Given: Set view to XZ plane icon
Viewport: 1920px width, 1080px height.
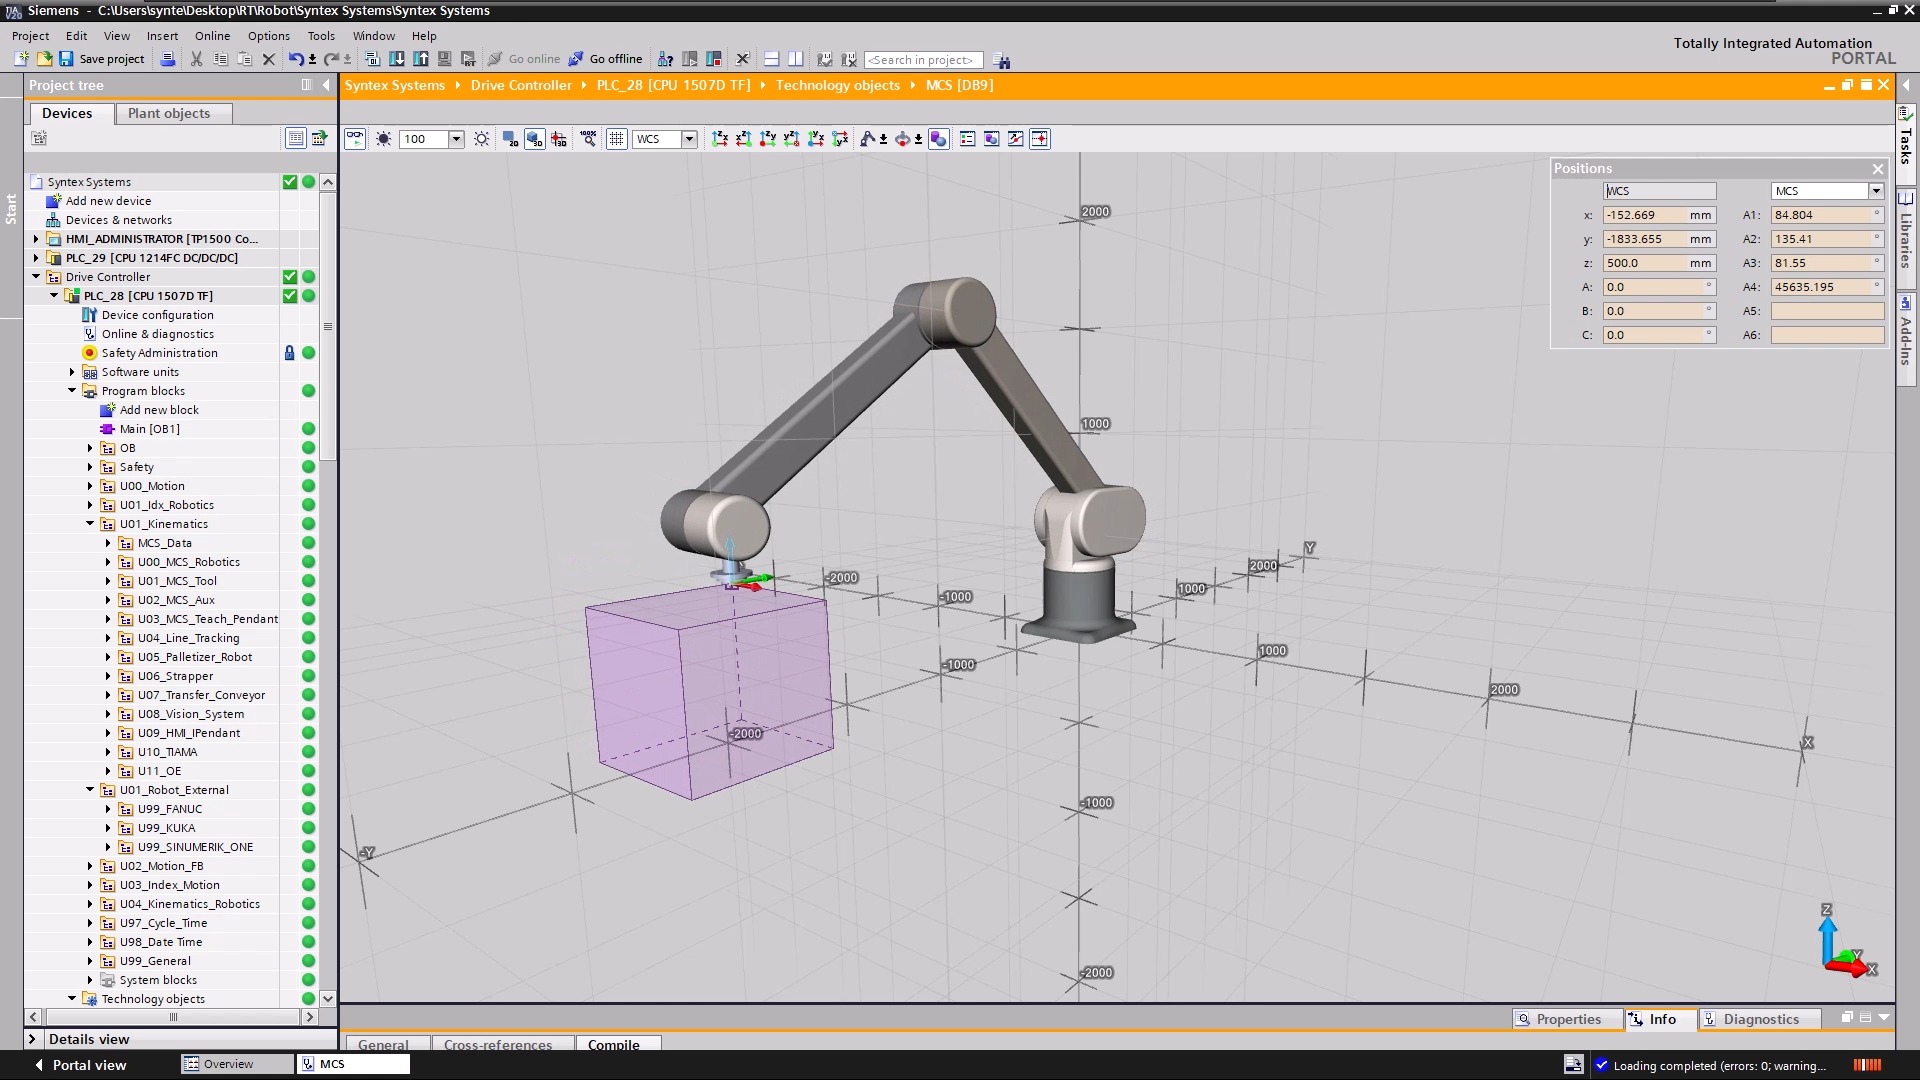Looking at the screenshot, I should coord(743,139).
